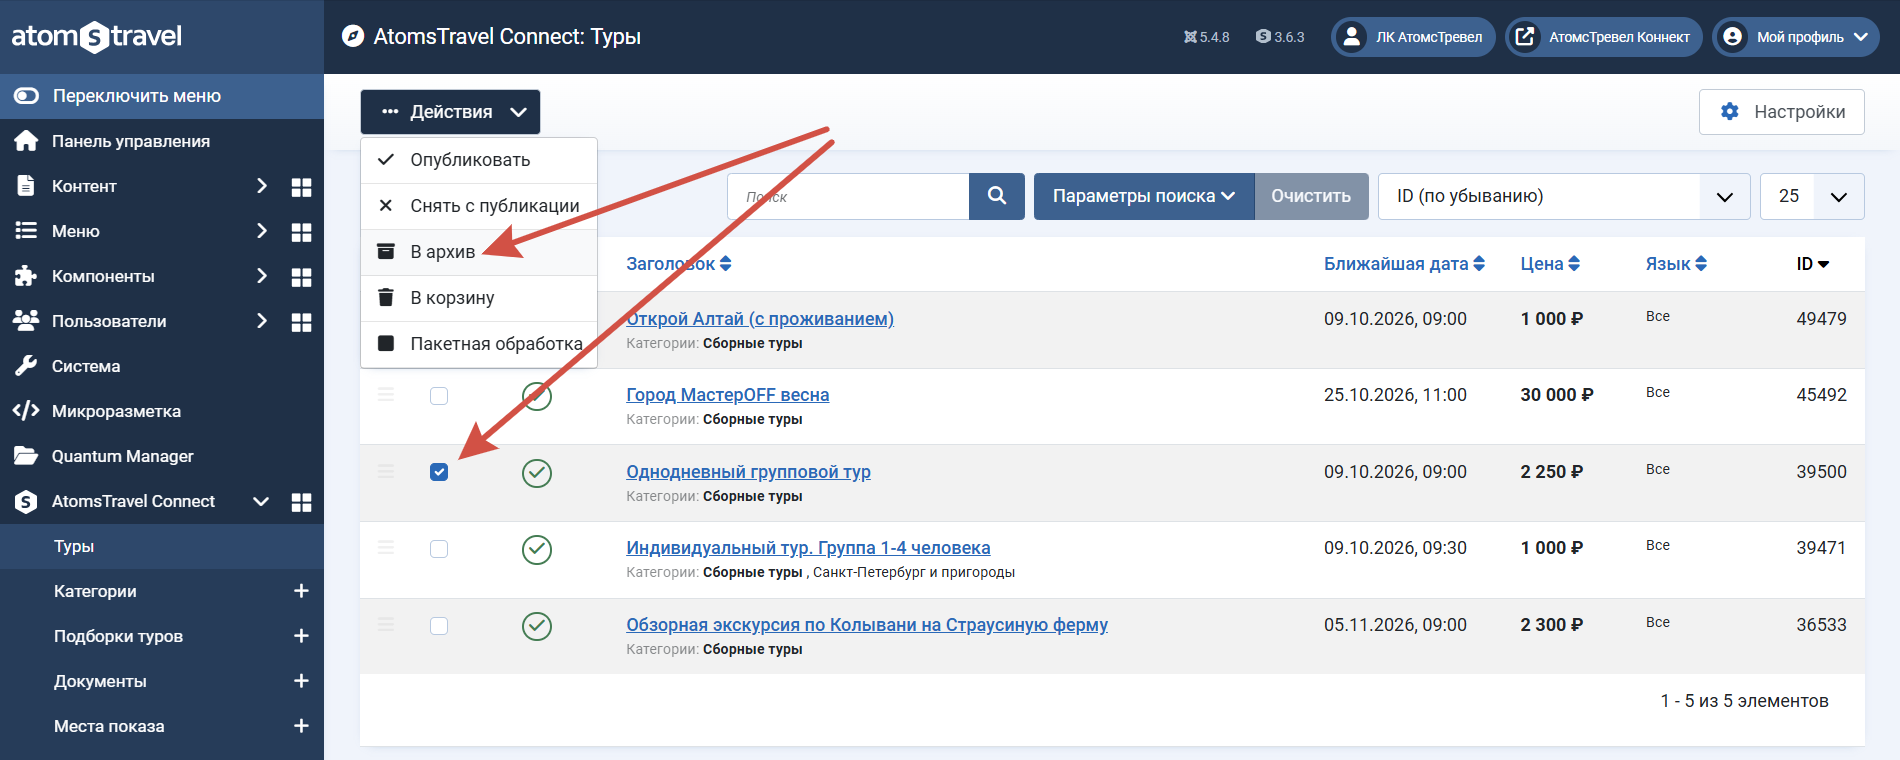Screen dimensions: 1900x760
Task: Toggle published status of Однодневный групповой тур
Action: coord(537,473)
